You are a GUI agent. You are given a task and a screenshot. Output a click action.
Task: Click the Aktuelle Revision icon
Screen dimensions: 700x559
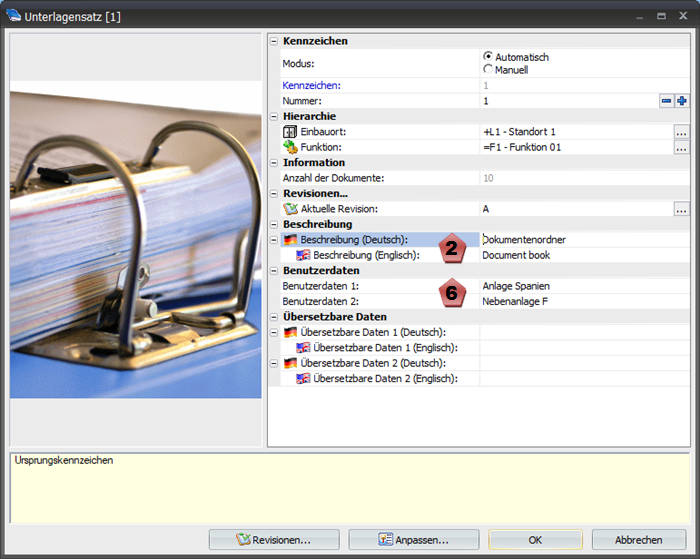291,209
